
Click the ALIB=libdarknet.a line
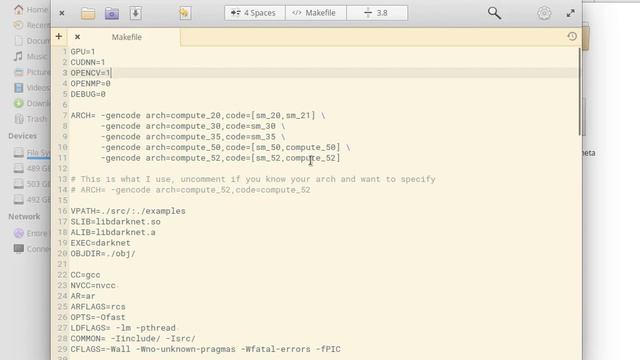pos(113,232)
